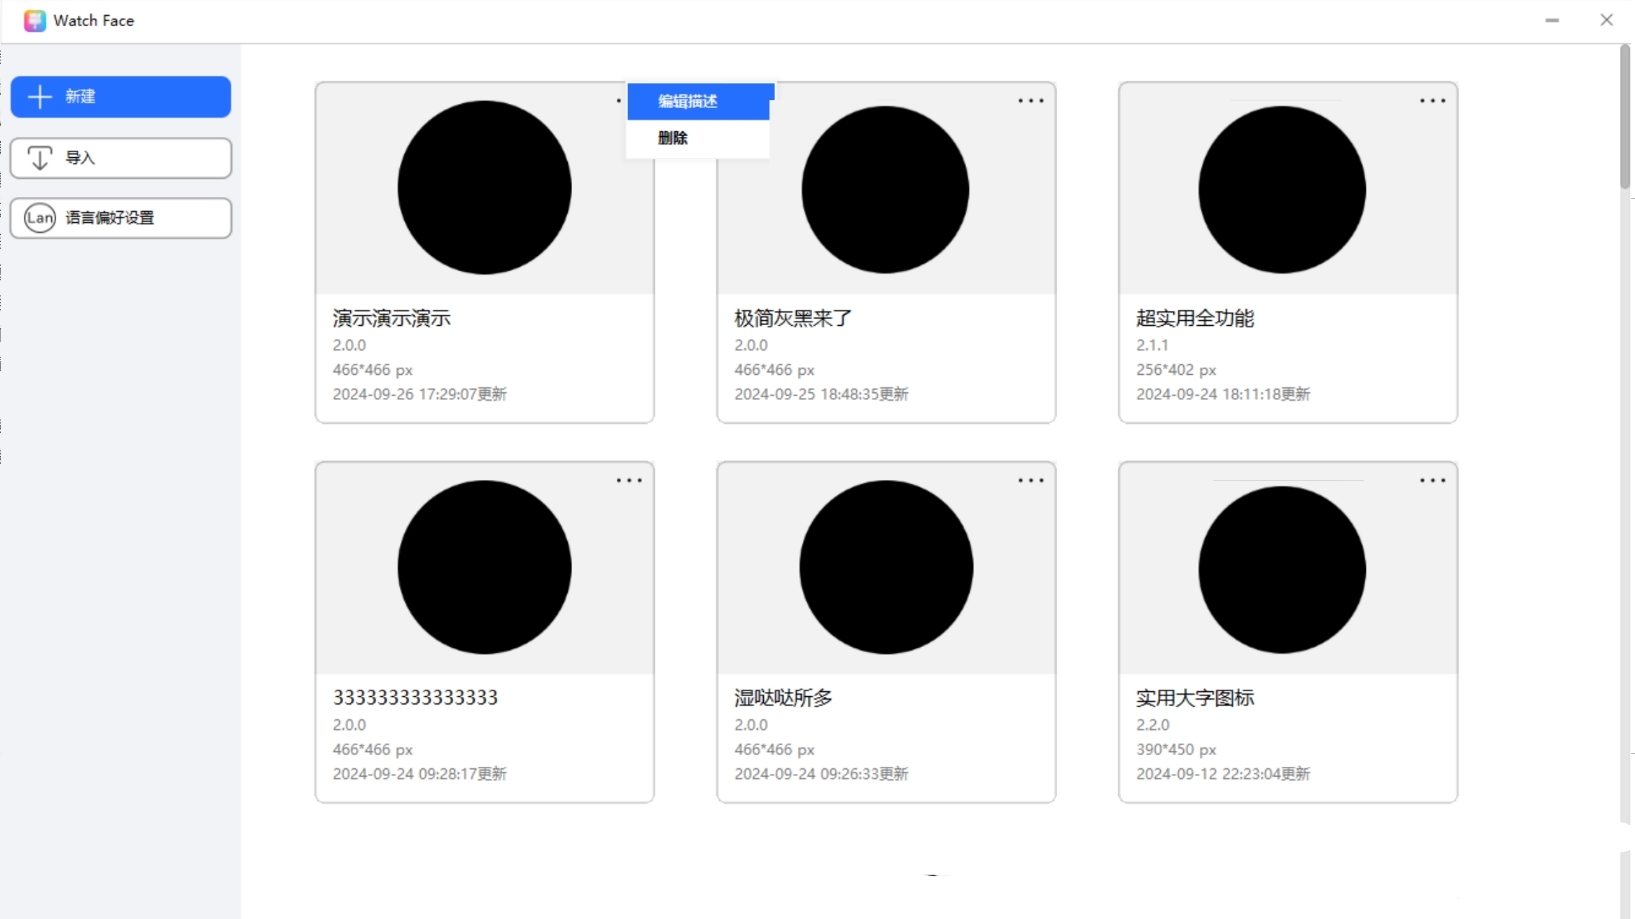Open 语言偏好设置 language settings
Screen dimensions: 1635x919
point(121,218)
